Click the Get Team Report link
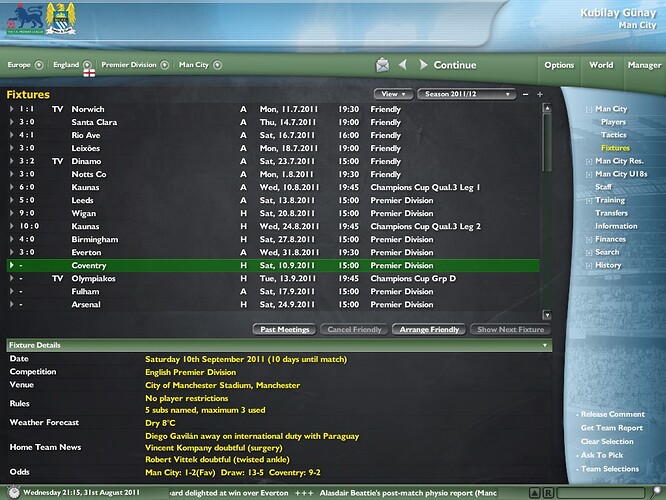Screen dimensions: 666x500 tap(612, 428)
